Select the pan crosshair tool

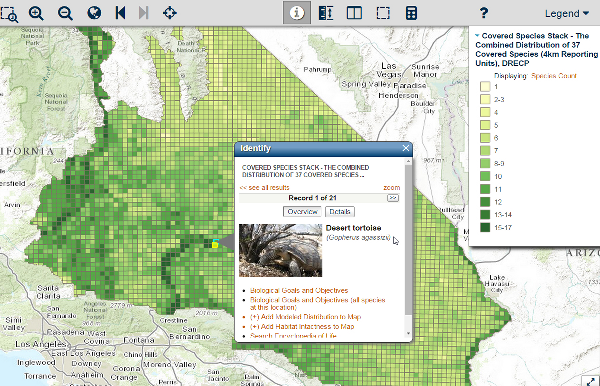(x=170, y=13)
